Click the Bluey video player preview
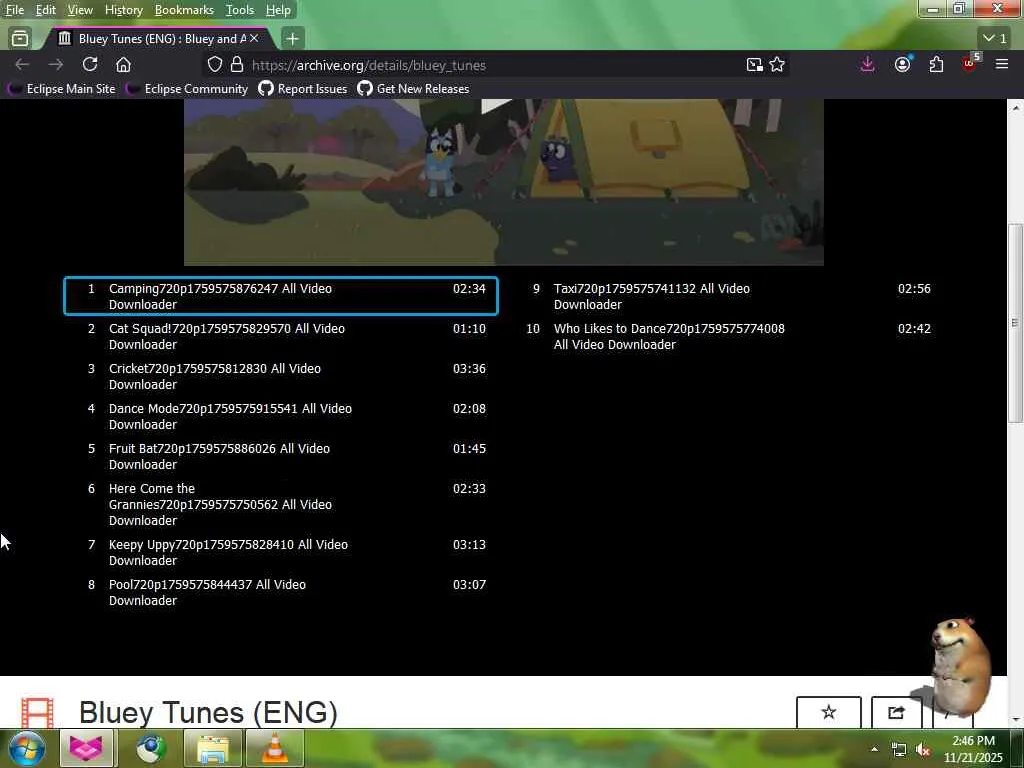The image size is (1024, 768). pyautogui.click(x=504, y=182)
